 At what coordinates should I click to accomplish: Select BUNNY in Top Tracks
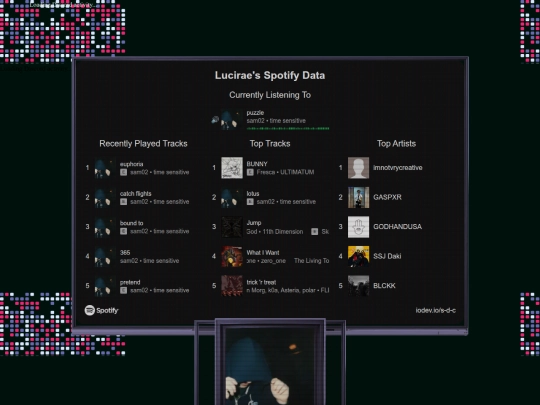(257, 164)
